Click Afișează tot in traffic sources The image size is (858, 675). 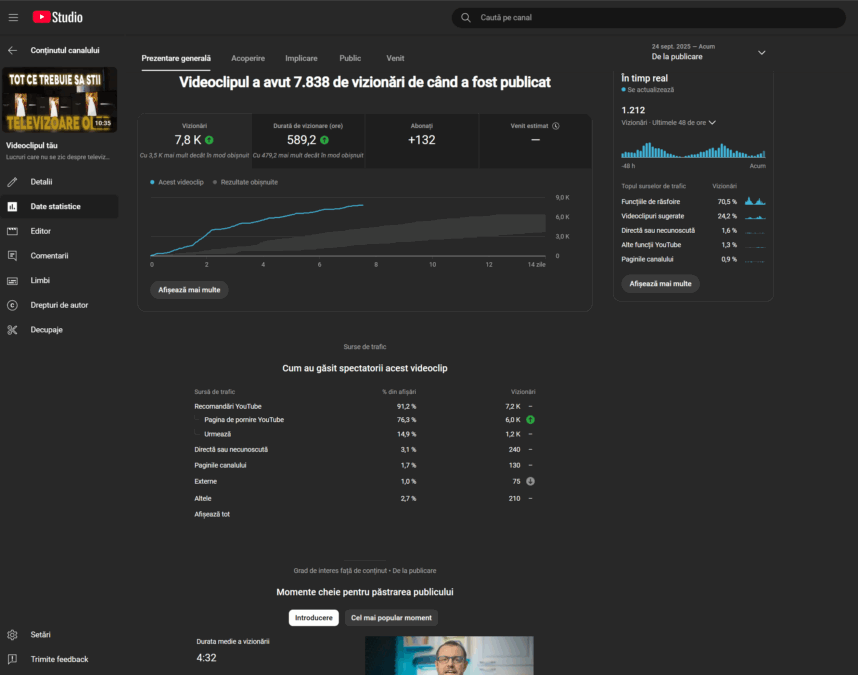(211, 513)
